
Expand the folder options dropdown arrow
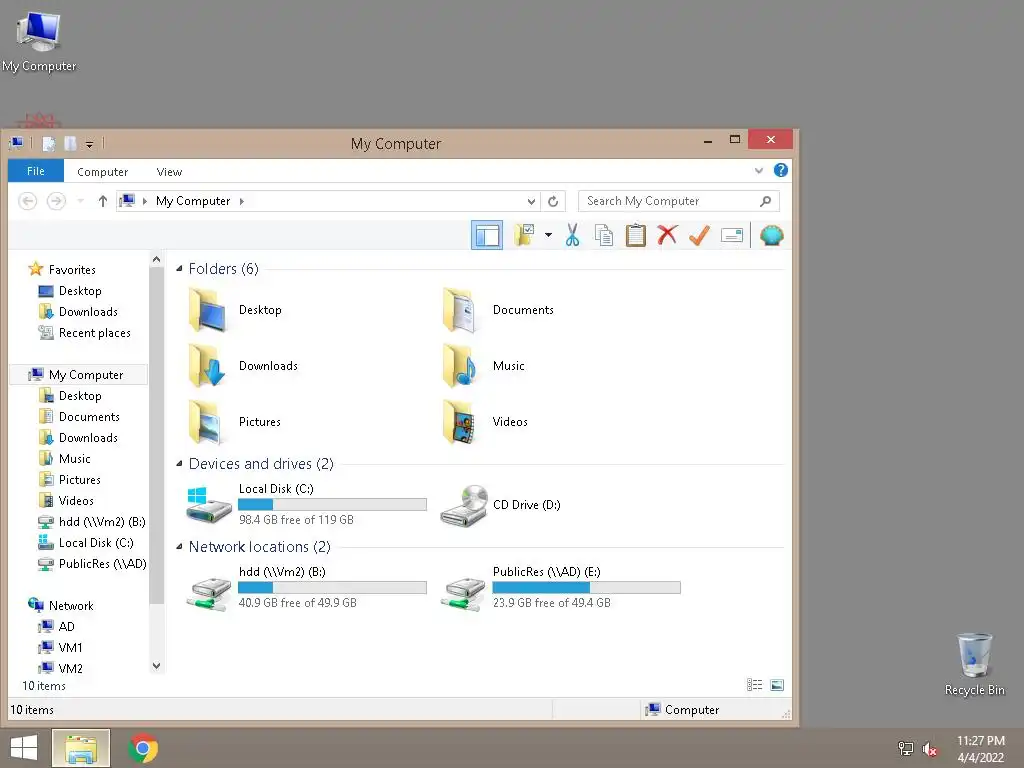point(548,235)
